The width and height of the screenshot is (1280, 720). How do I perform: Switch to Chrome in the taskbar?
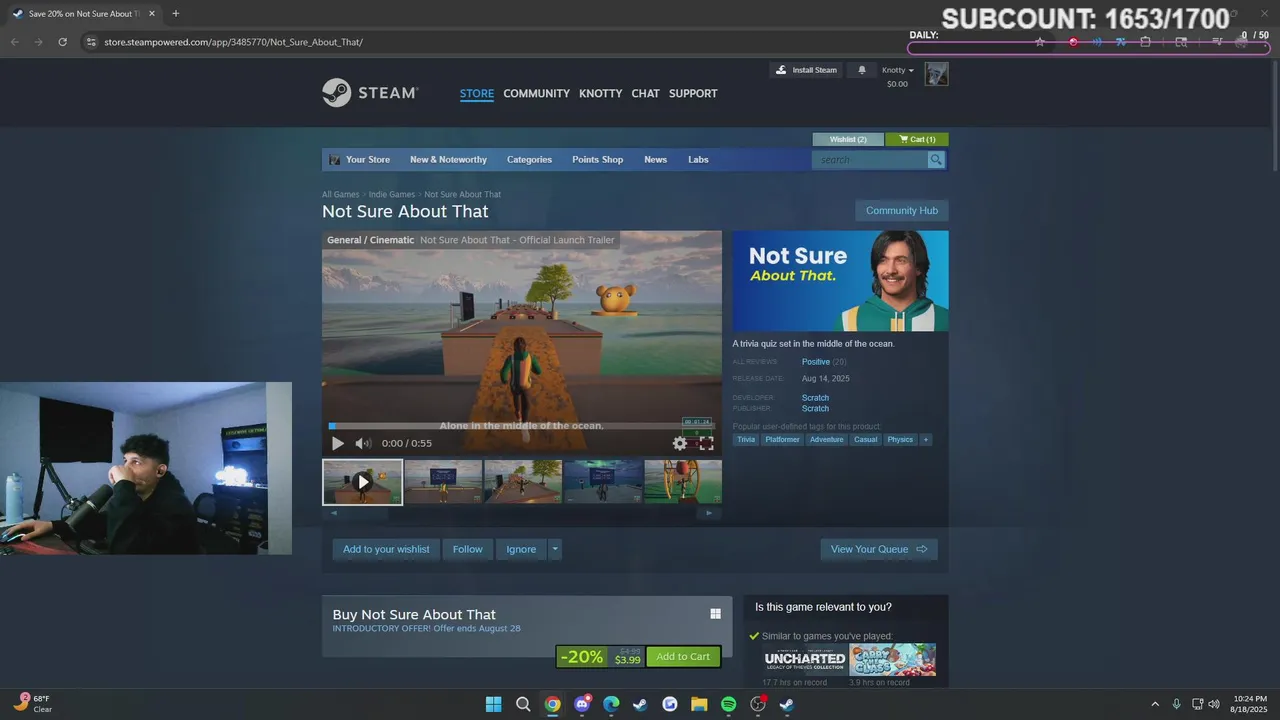coord(552,704)
